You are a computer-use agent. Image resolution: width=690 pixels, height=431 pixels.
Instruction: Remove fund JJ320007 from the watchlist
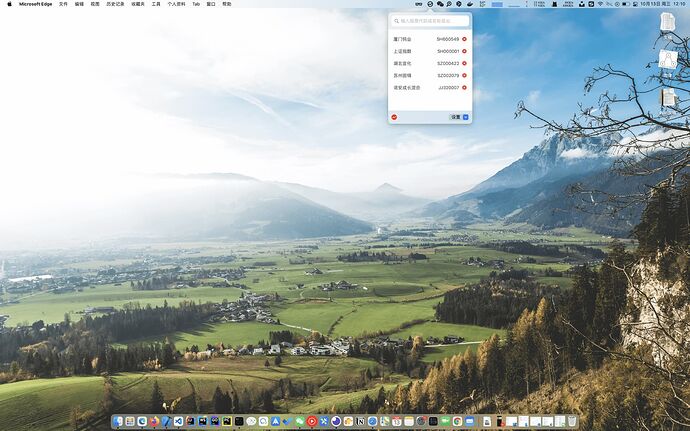[464, 87]
